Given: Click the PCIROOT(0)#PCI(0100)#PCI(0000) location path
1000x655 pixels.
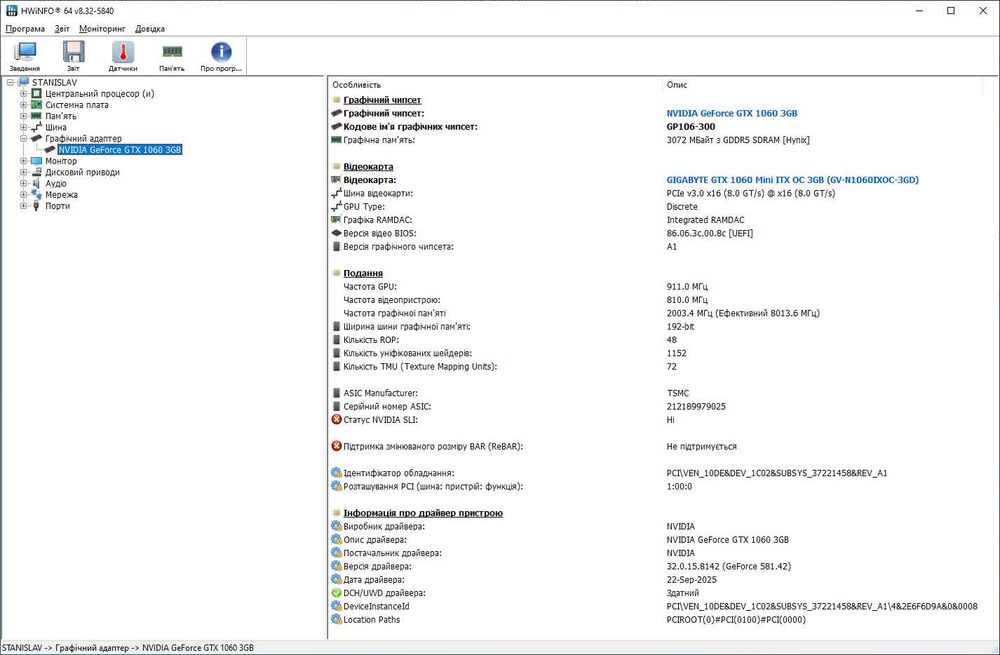Looking at the screenshot, I should point(736,620).
